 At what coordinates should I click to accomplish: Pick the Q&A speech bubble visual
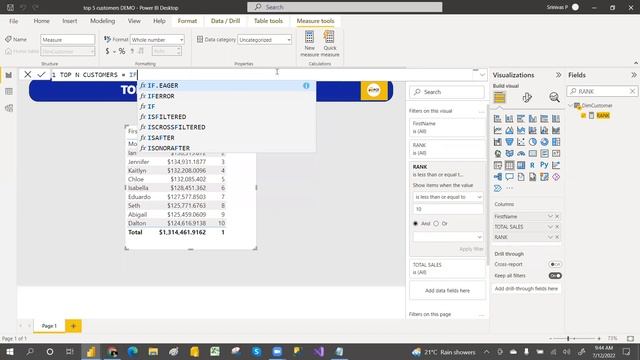509,177
